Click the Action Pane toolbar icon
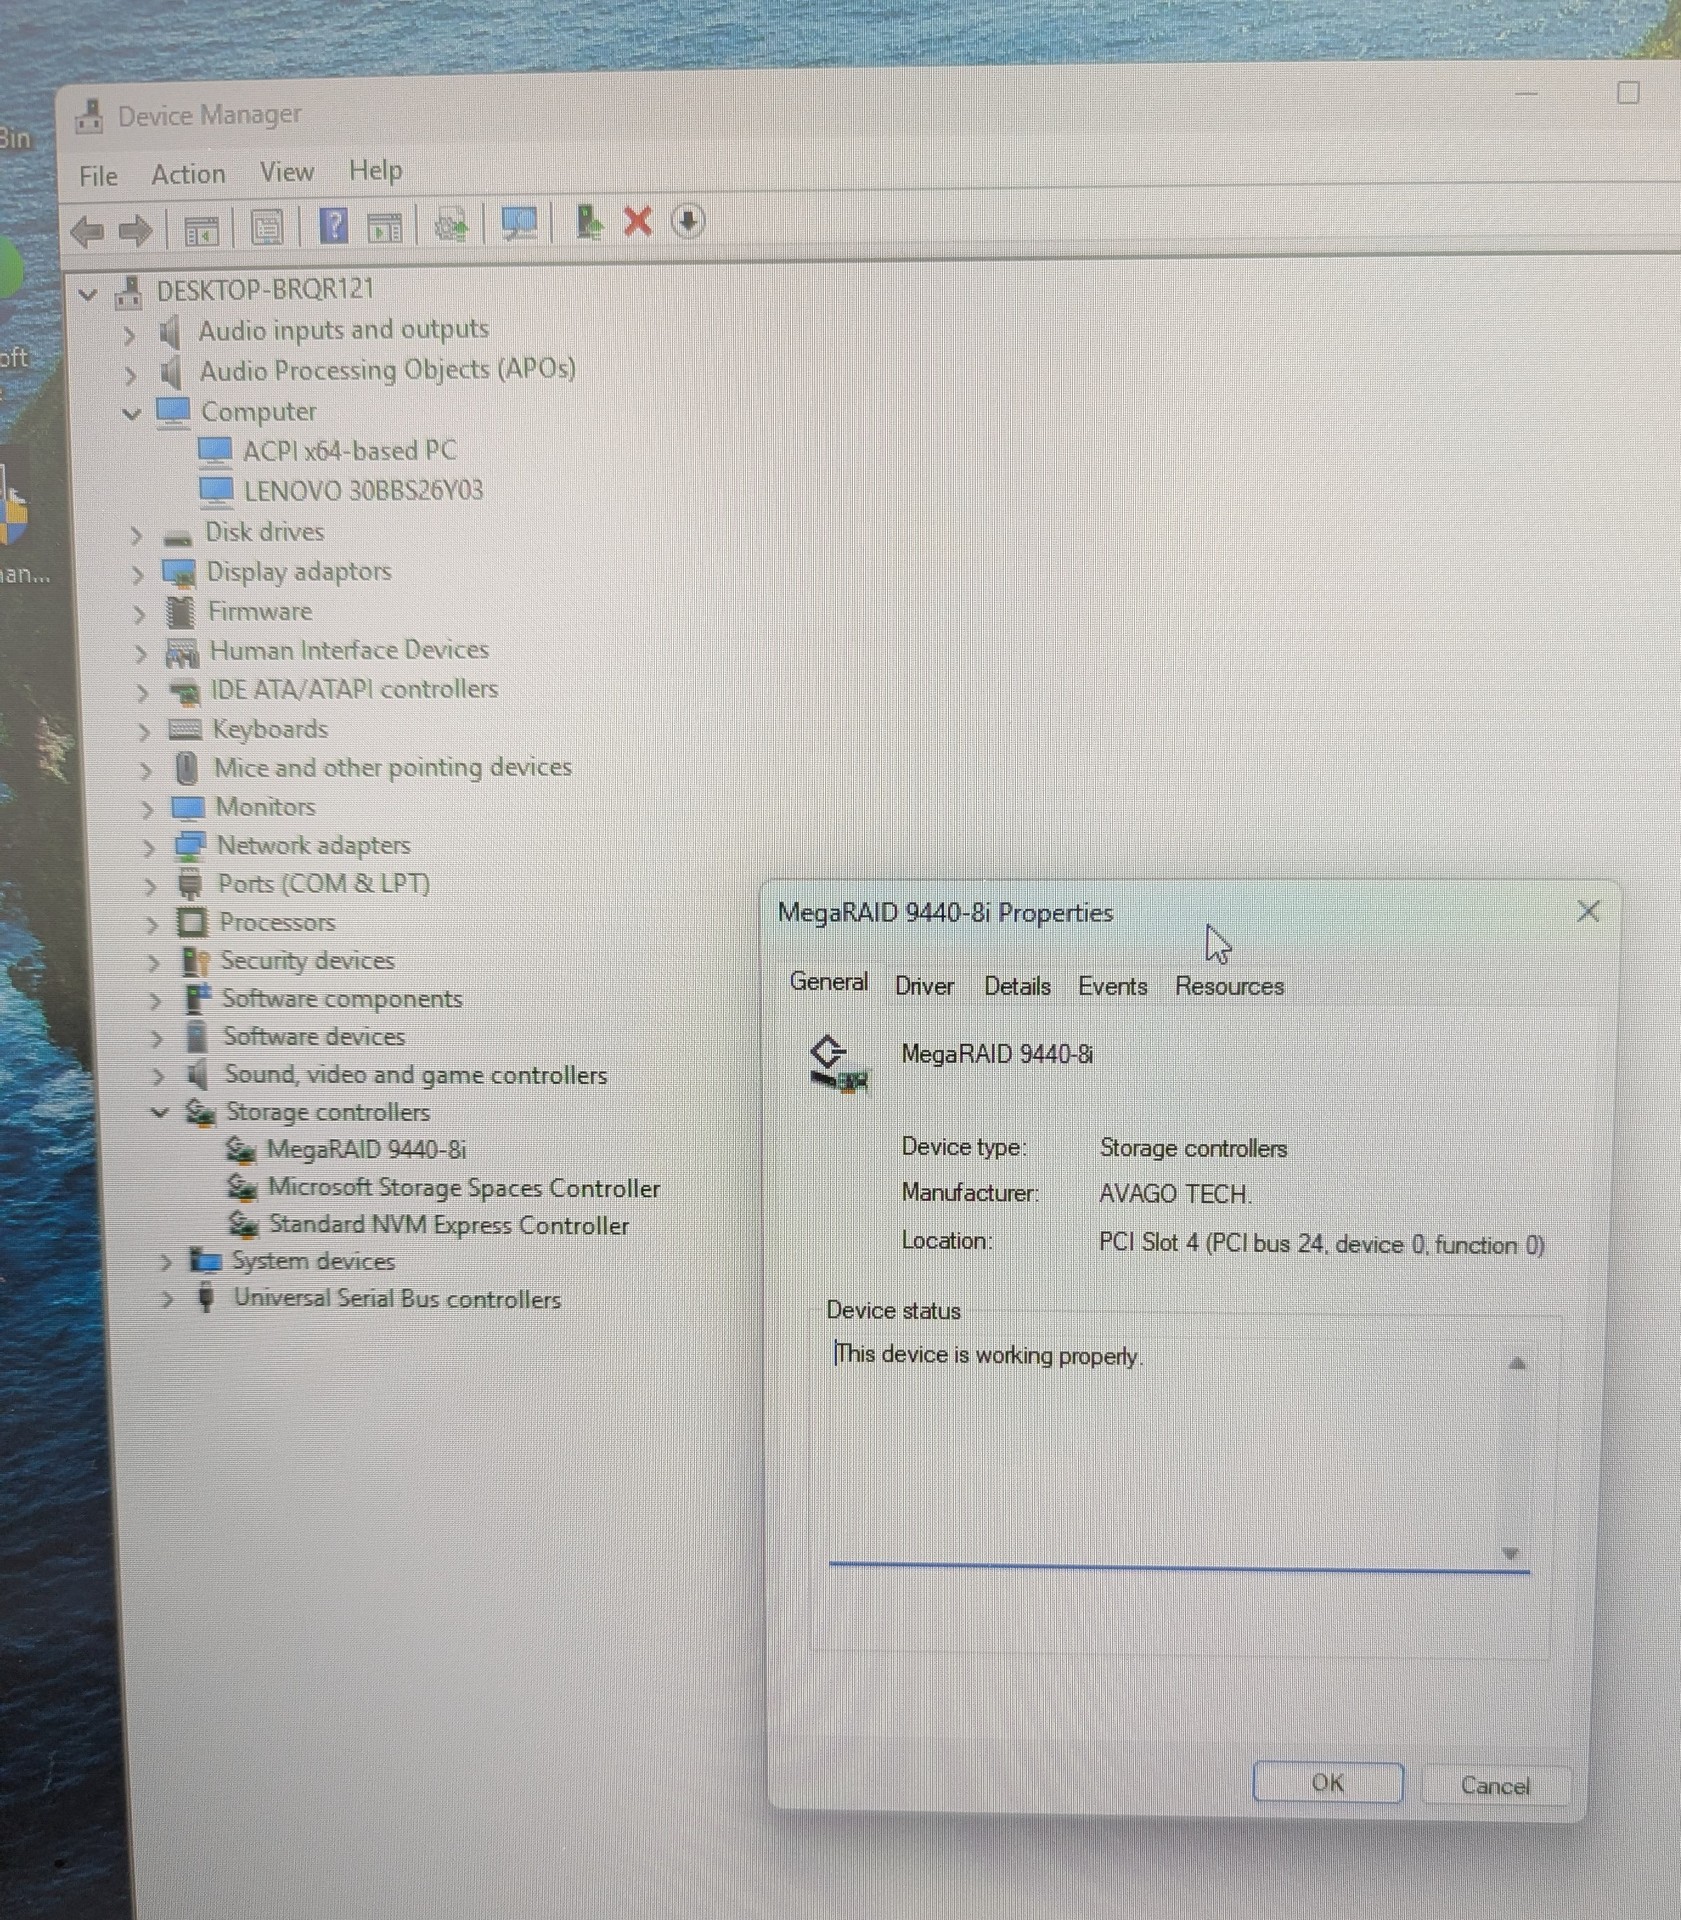 [x=384, y=228]
